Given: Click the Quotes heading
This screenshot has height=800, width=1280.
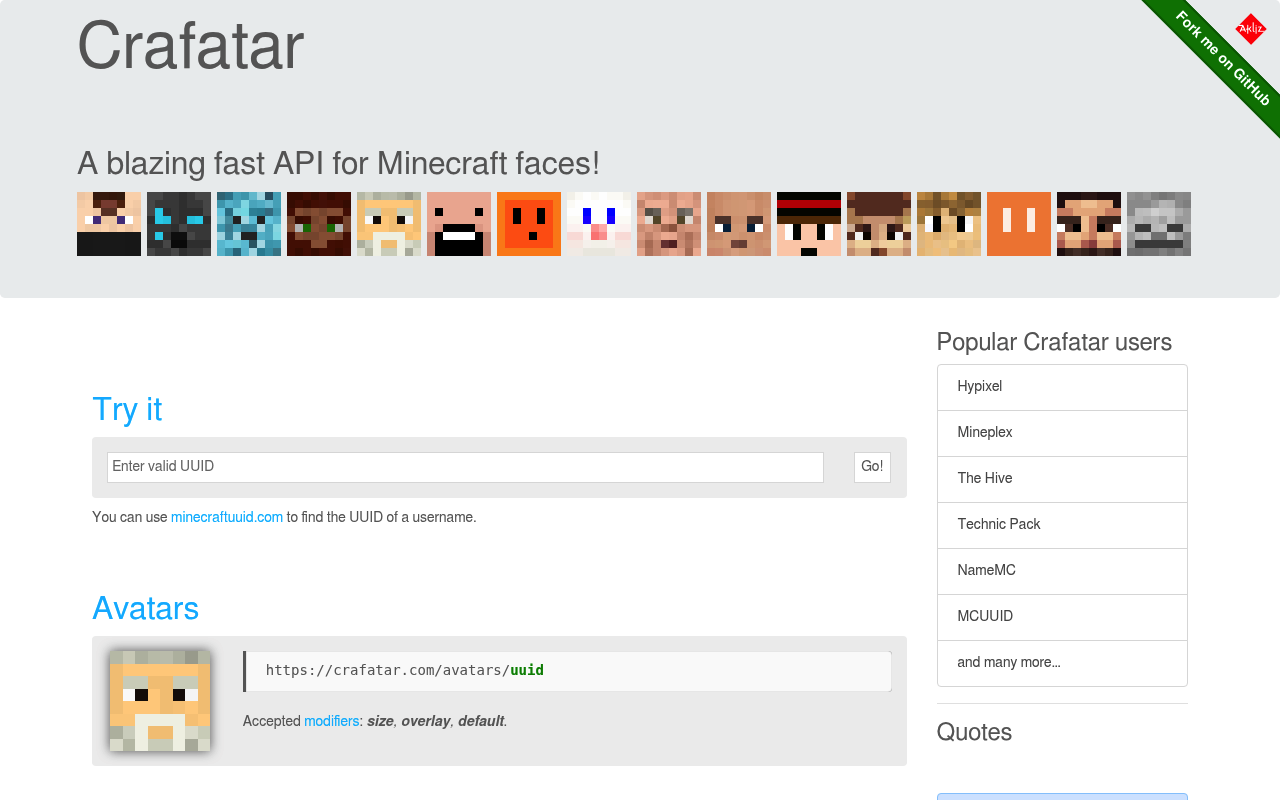Looking at the screenshot, I should click(974, 732).
